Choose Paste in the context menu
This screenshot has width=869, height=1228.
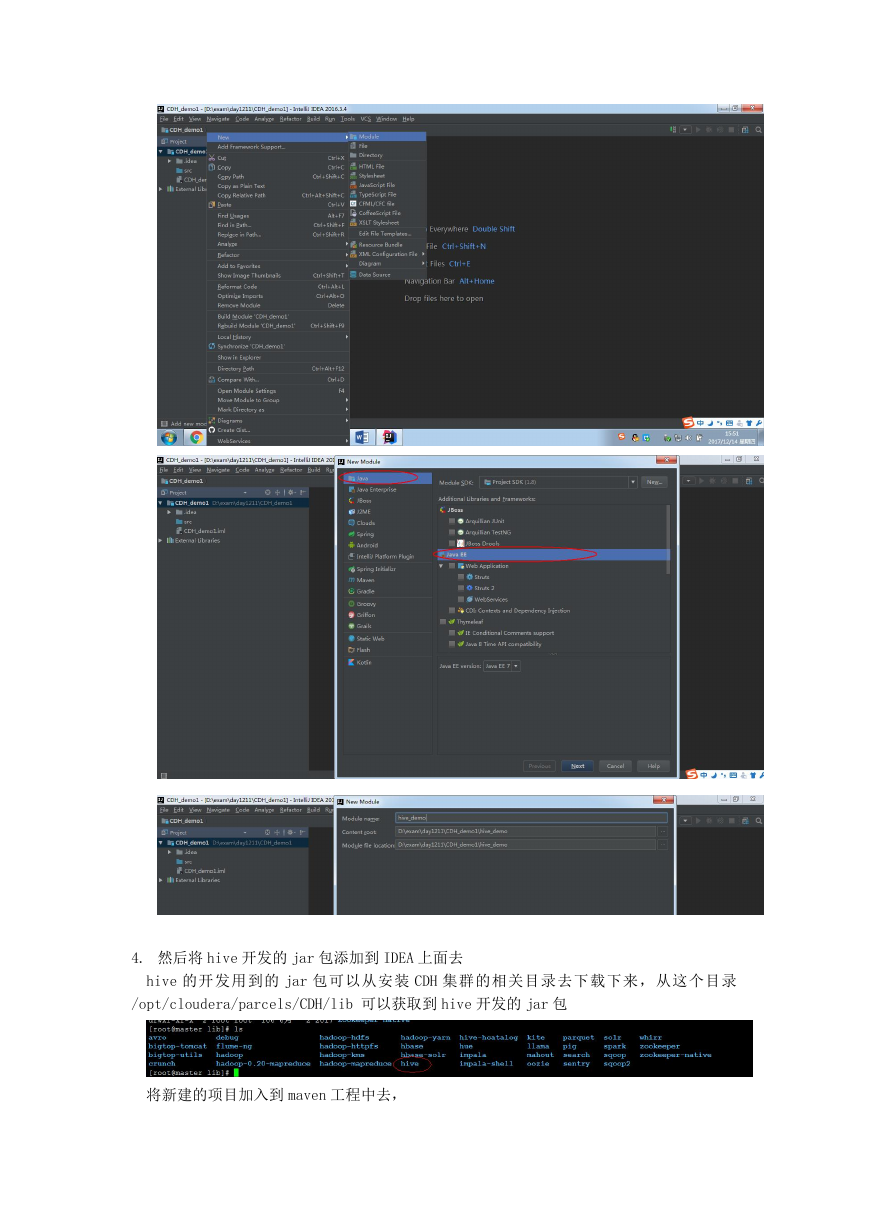277,204
